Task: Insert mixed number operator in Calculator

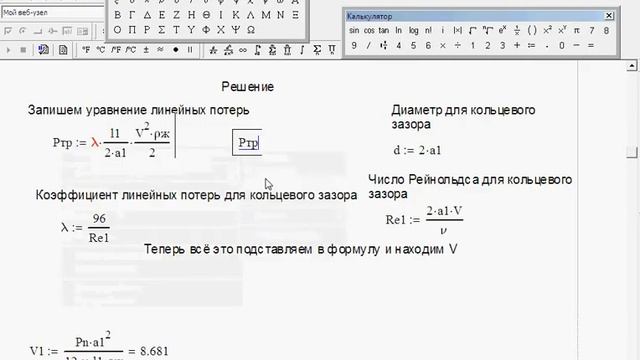Action: (x=384, y=46)
